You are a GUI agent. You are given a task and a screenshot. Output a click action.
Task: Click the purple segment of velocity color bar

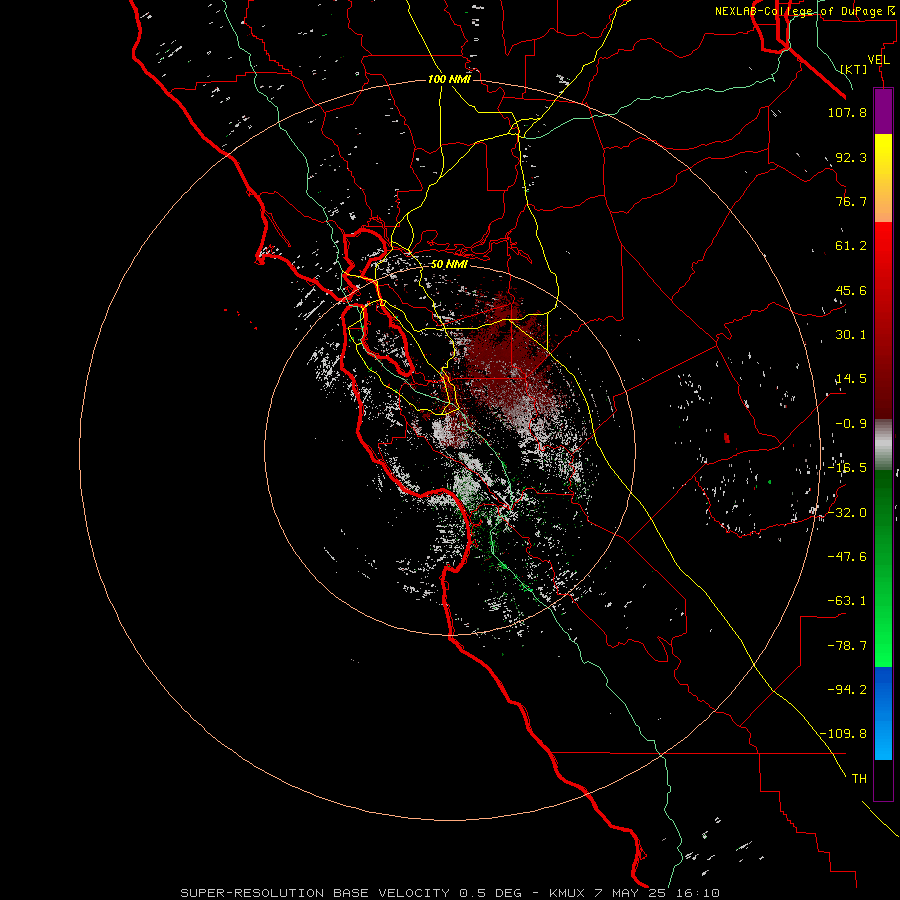tap(883, 111)
